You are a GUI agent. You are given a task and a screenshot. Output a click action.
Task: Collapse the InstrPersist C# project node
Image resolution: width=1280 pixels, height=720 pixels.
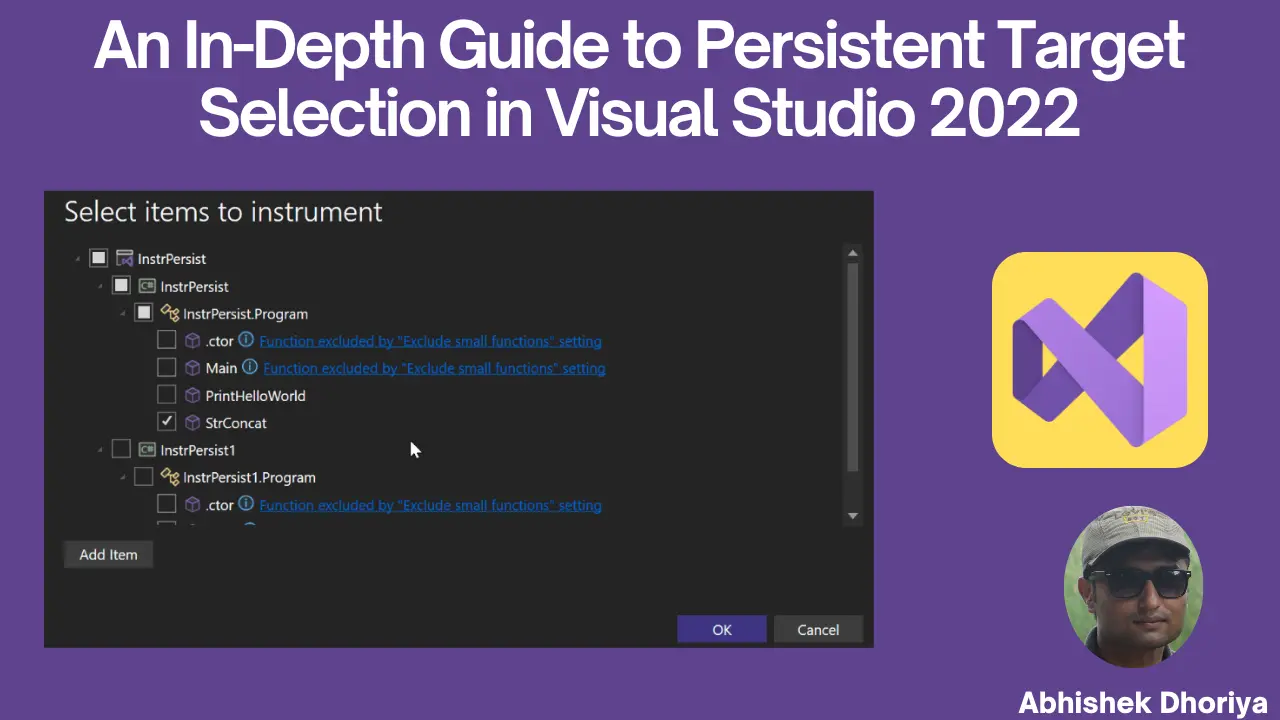click(x=100, y=287)
